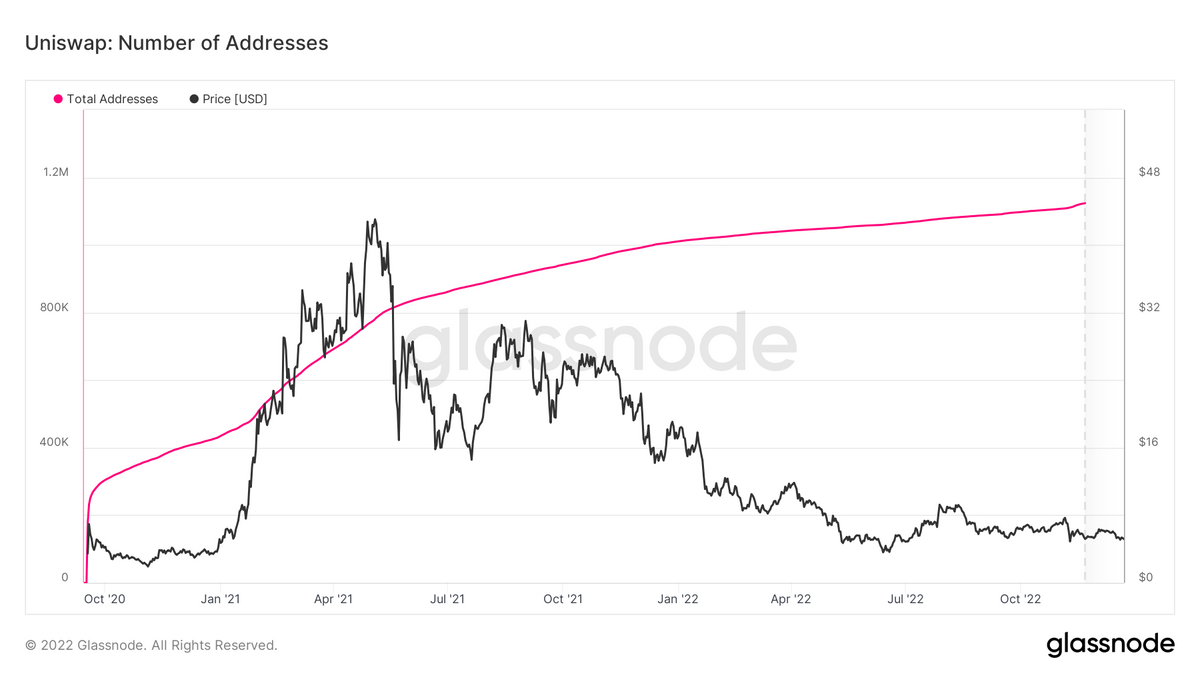
Task: Select the Oct '22 x-axis label
Action: point(1020,599)
